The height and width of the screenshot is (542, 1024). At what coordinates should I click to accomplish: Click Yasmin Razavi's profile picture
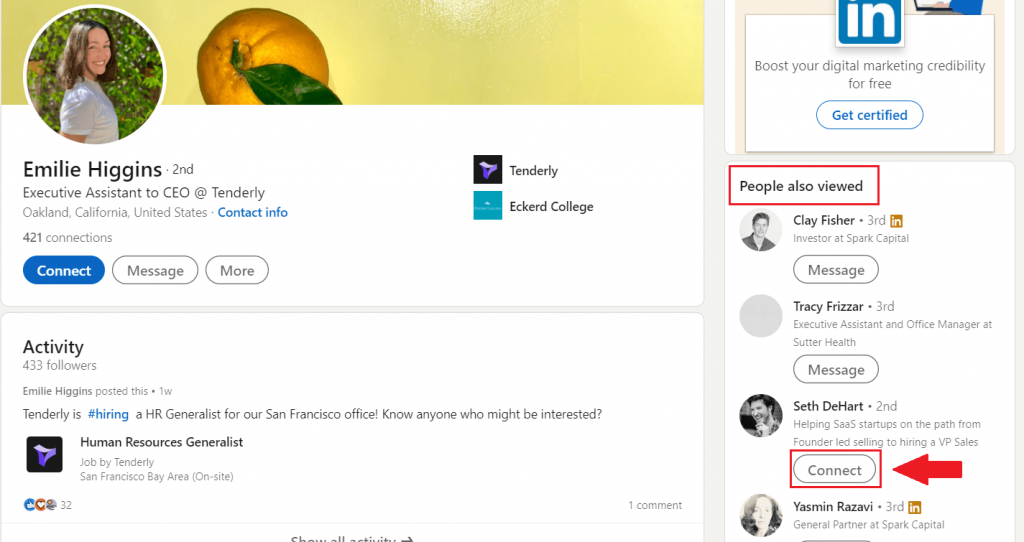[761, 515]
